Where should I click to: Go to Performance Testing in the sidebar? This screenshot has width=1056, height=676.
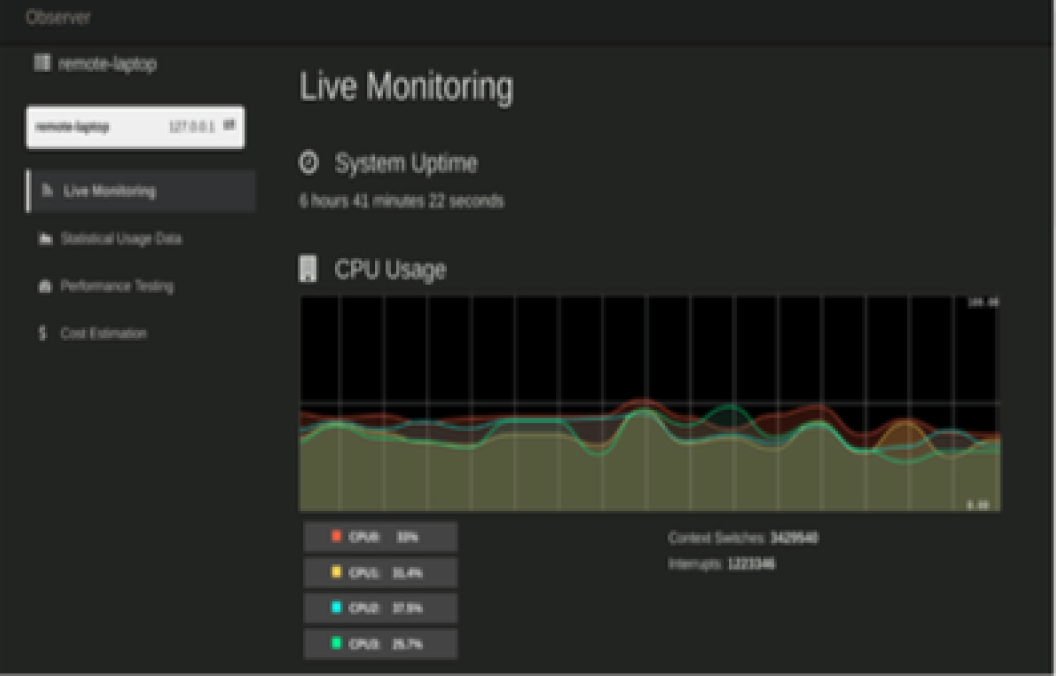[x=116, y=286]
